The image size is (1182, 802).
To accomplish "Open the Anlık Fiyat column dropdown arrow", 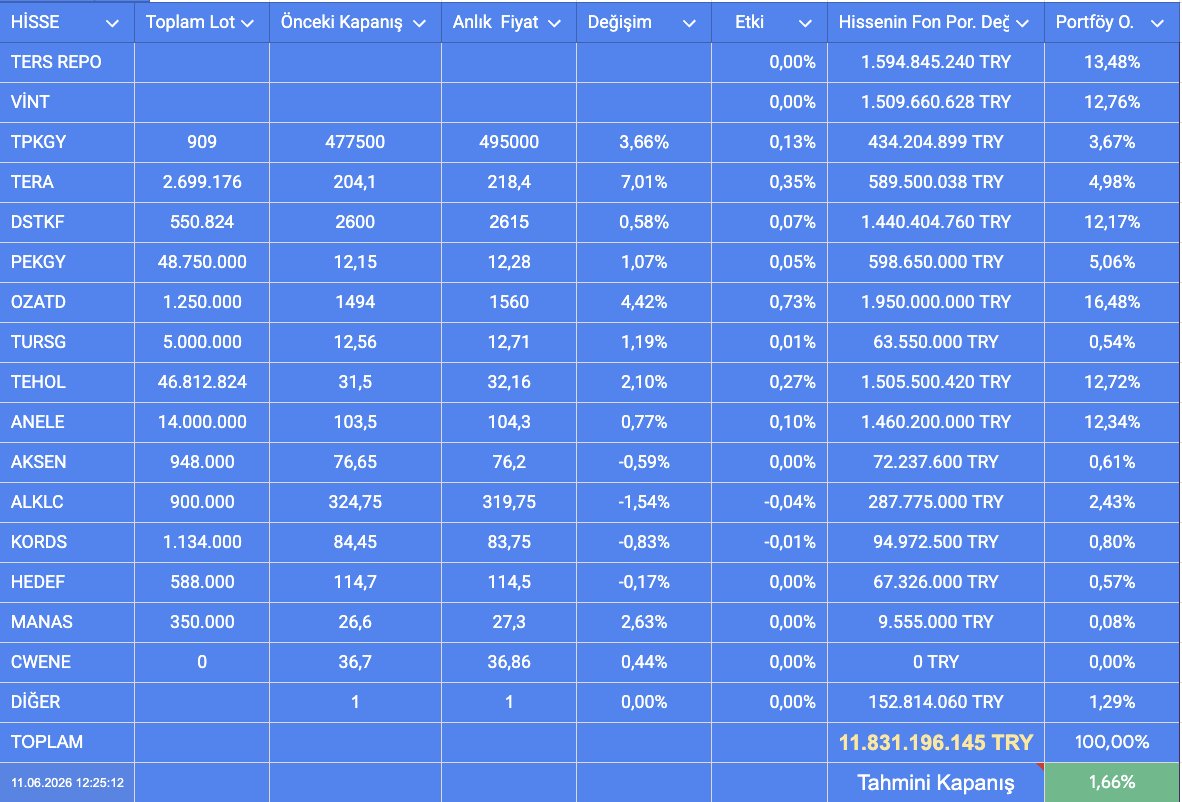I will click(554, 23).
